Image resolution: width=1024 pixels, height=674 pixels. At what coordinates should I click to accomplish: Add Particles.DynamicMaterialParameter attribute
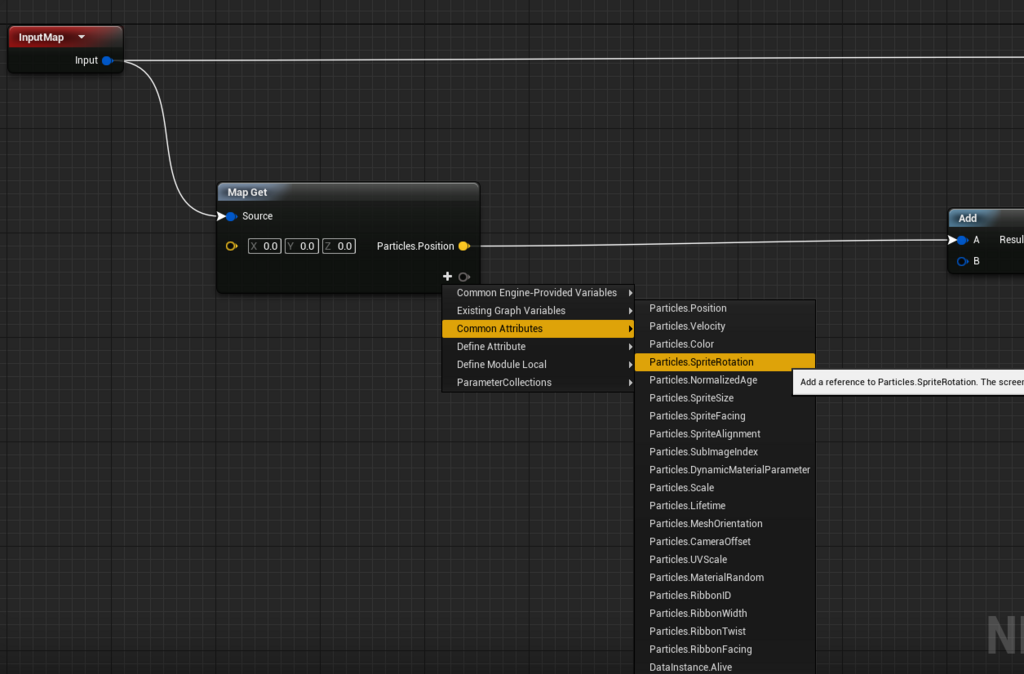click(x=725, y=470)
